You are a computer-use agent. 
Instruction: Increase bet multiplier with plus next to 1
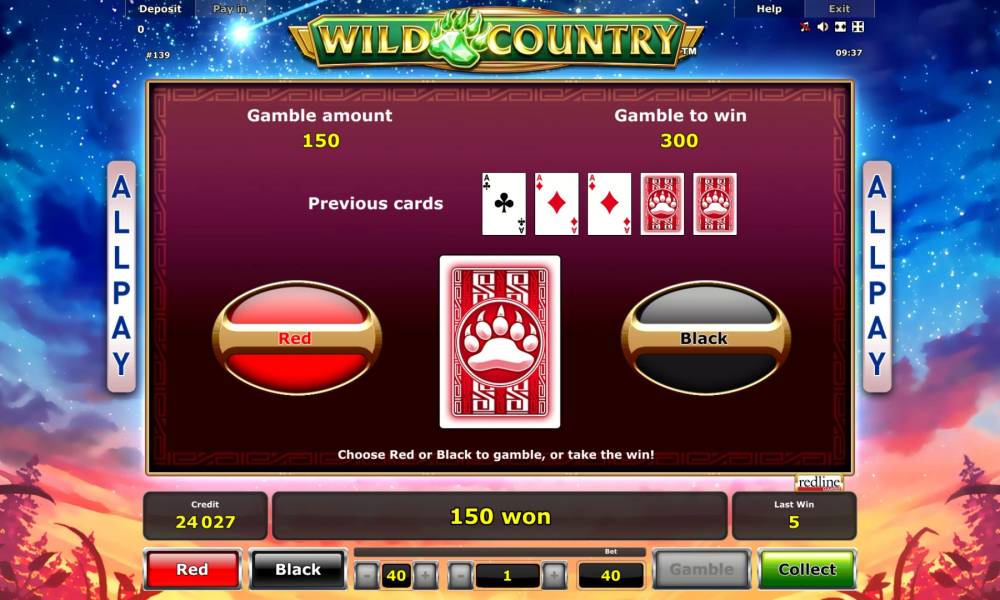pyautogui.click(x=554, y=576)
